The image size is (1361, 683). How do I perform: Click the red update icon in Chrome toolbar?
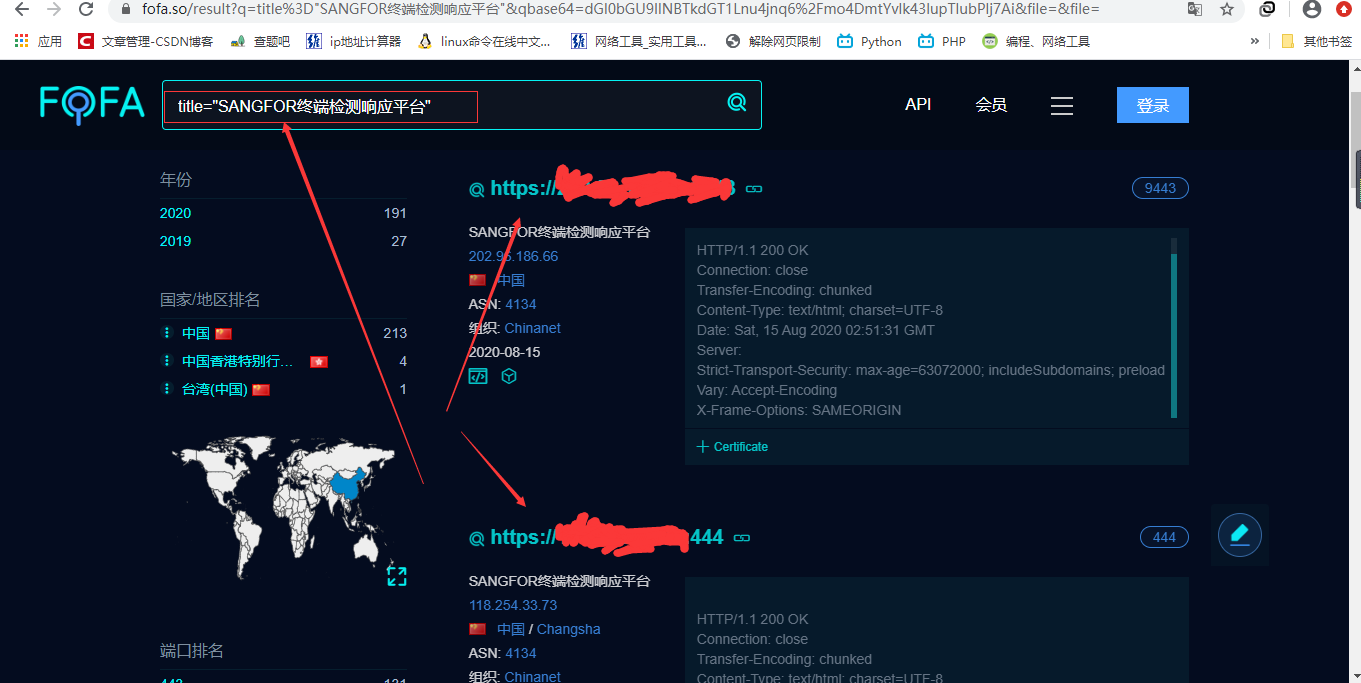[x=1344, y=9]
